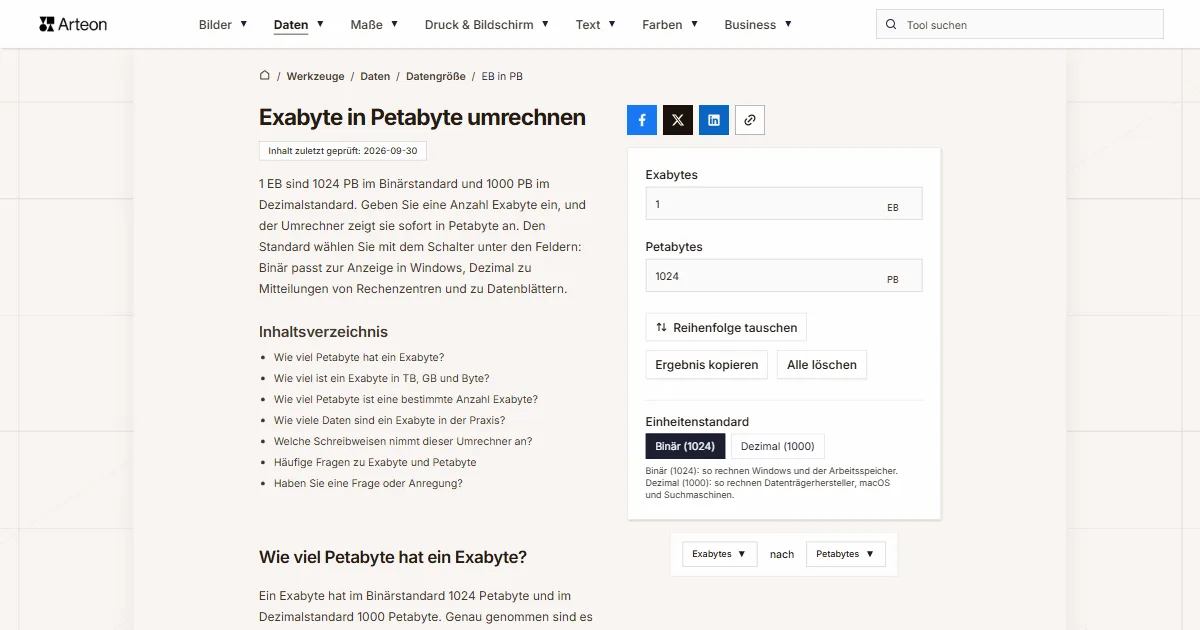The height and width of the screenshot is (630, 1200).
Task: Swap order with Reihenfolge tauschen
Action: 726,327
